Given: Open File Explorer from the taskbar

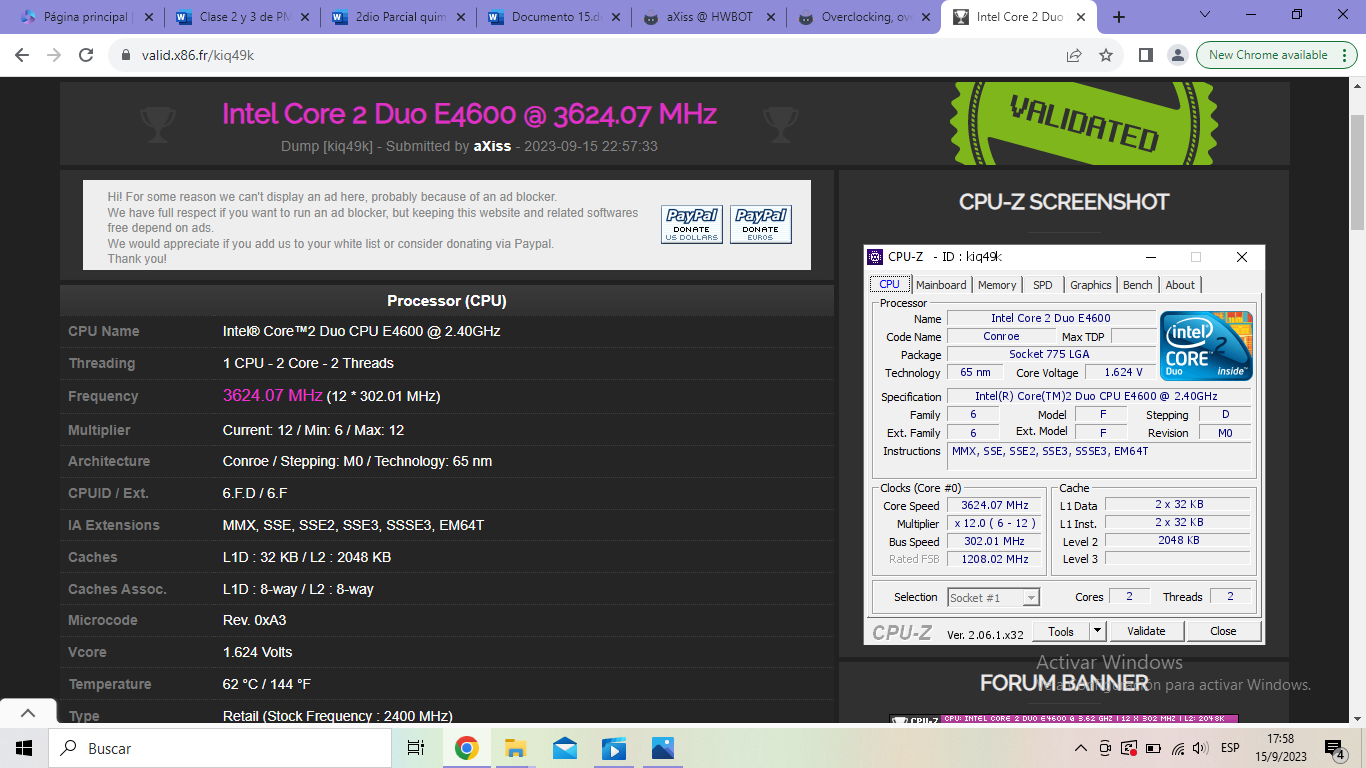Looking at the screenshot, I should 515,748.
